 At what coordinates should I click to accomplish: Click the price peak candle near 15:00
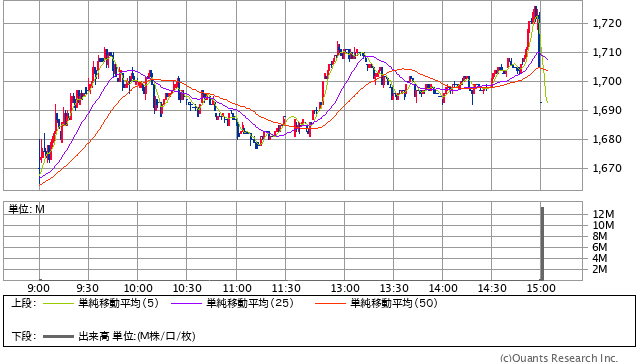click(x=535, y=12)
